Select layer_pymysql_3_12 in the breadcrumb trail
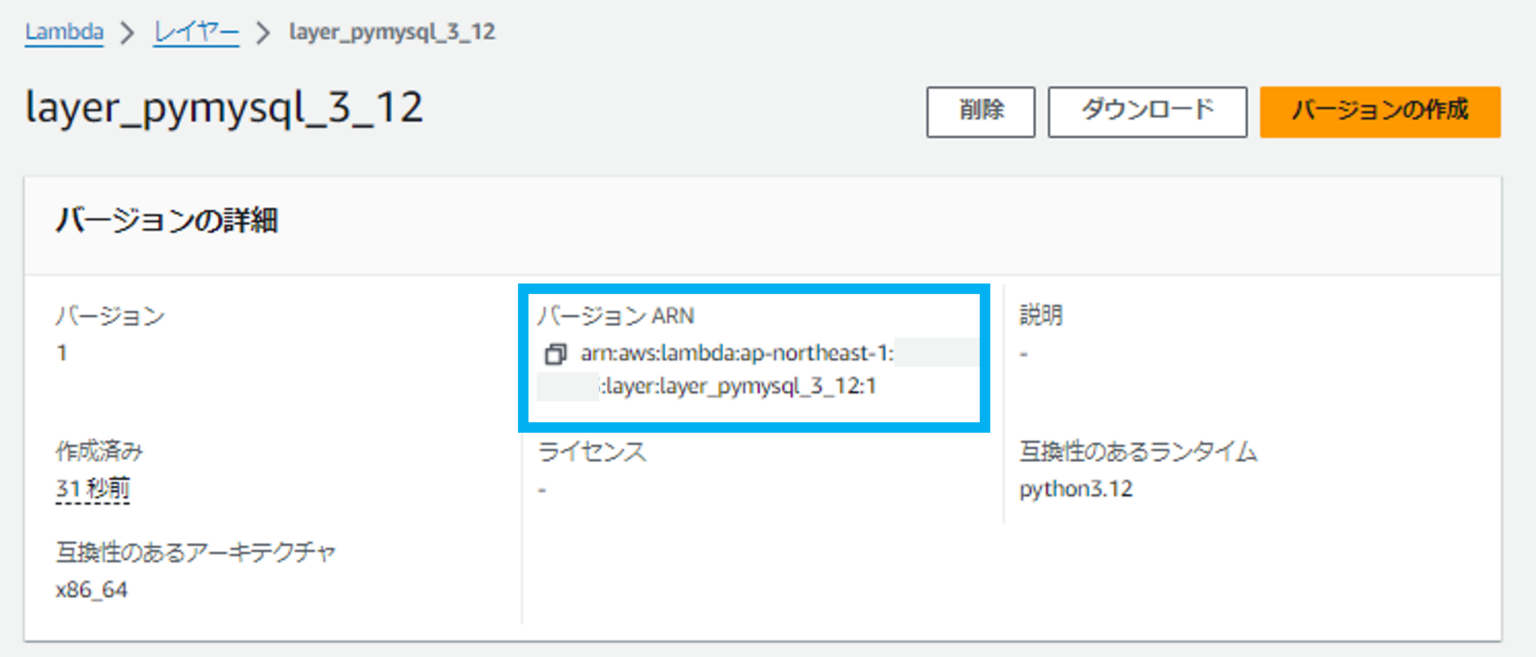Screen dimensions: 1536x657 [x=392, y=32]
